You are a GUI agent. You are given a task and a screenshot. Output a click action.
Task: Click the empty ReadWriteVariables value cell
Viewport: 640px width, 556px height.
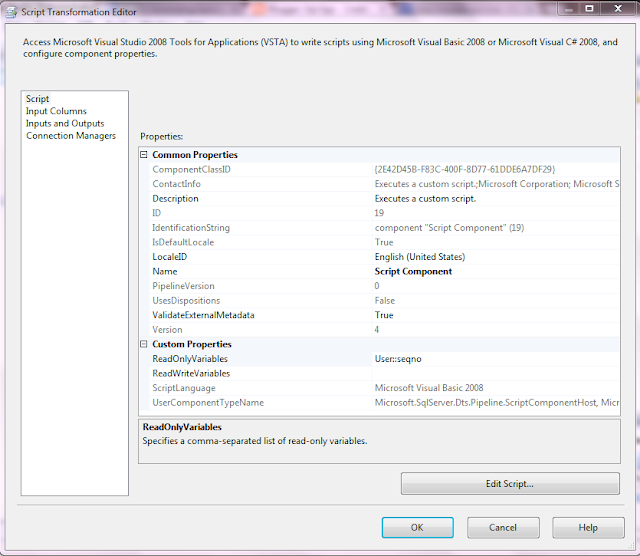click(x=496, y=374)
